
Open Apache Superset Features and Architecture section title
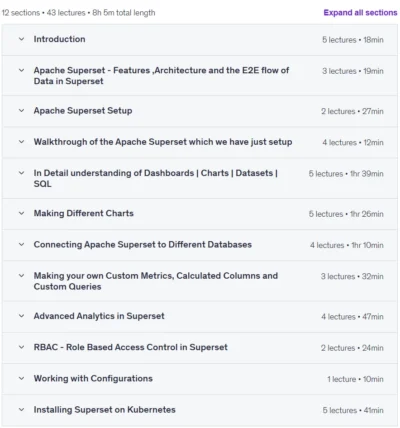(x=161, y=76)
